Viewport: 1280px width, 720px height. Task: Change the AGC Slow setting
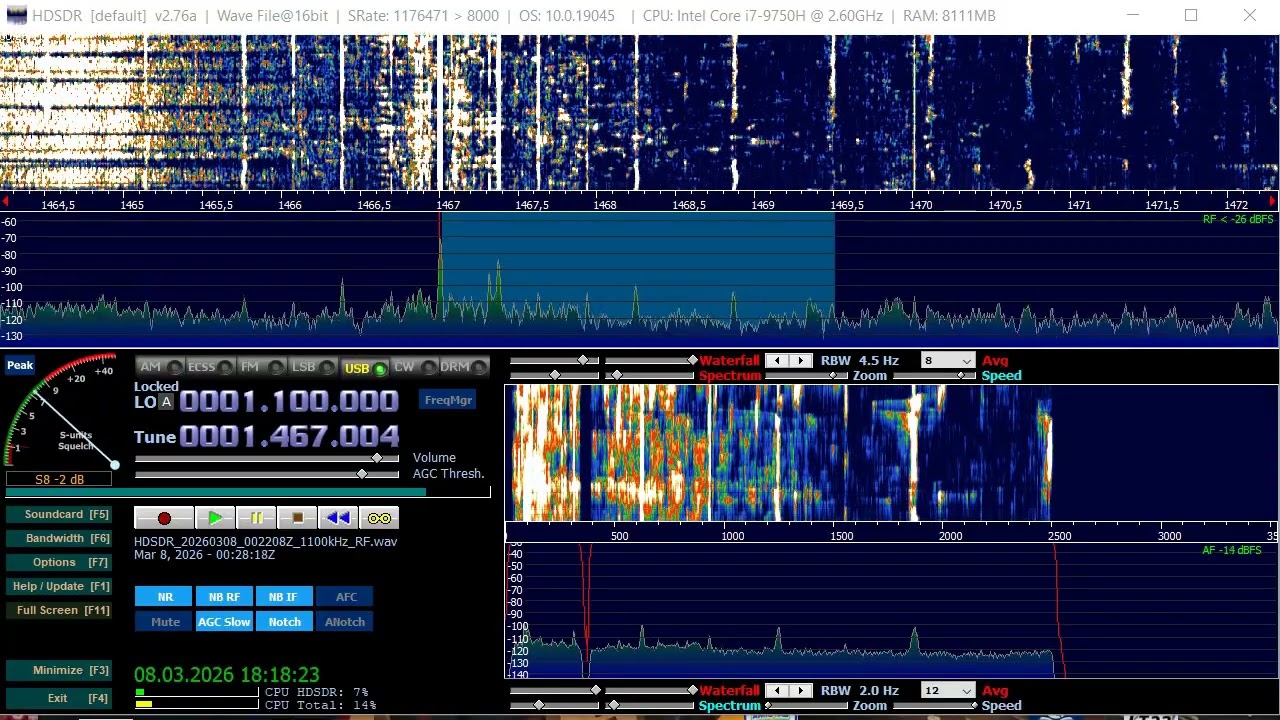pos(224,622)
